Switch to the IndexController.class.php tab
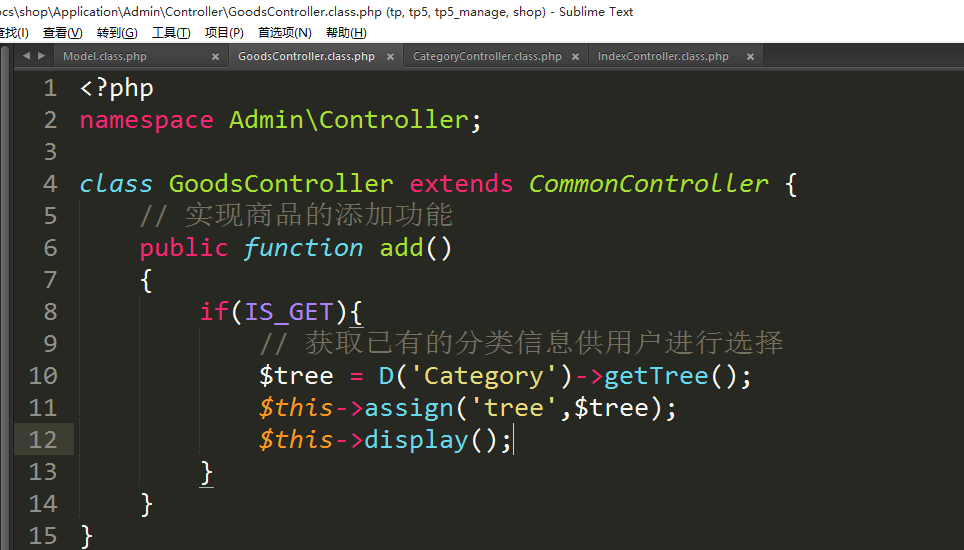This screenshot has width=964, height=550. tap(663, 57)
